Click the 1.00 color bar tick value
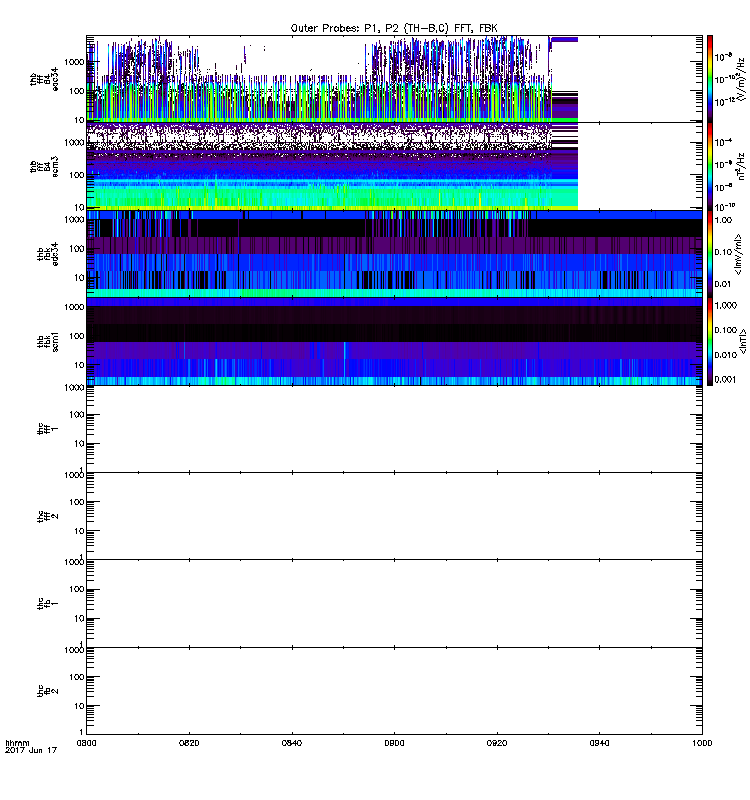The width and height of the screenshot is (750, 800). click(x=723, y=220)
